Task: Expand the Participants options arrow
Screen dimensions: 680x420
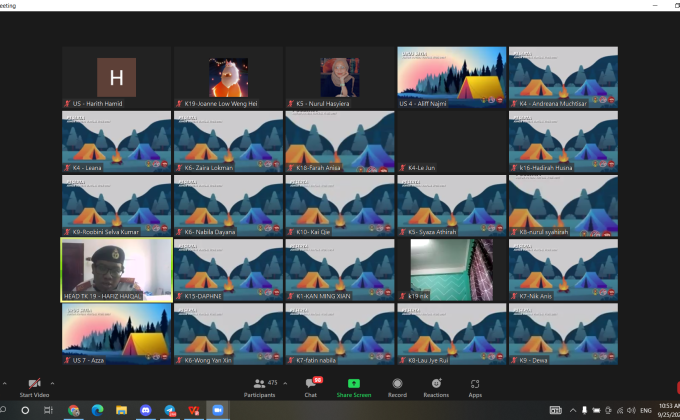Action: coord(287,382)
